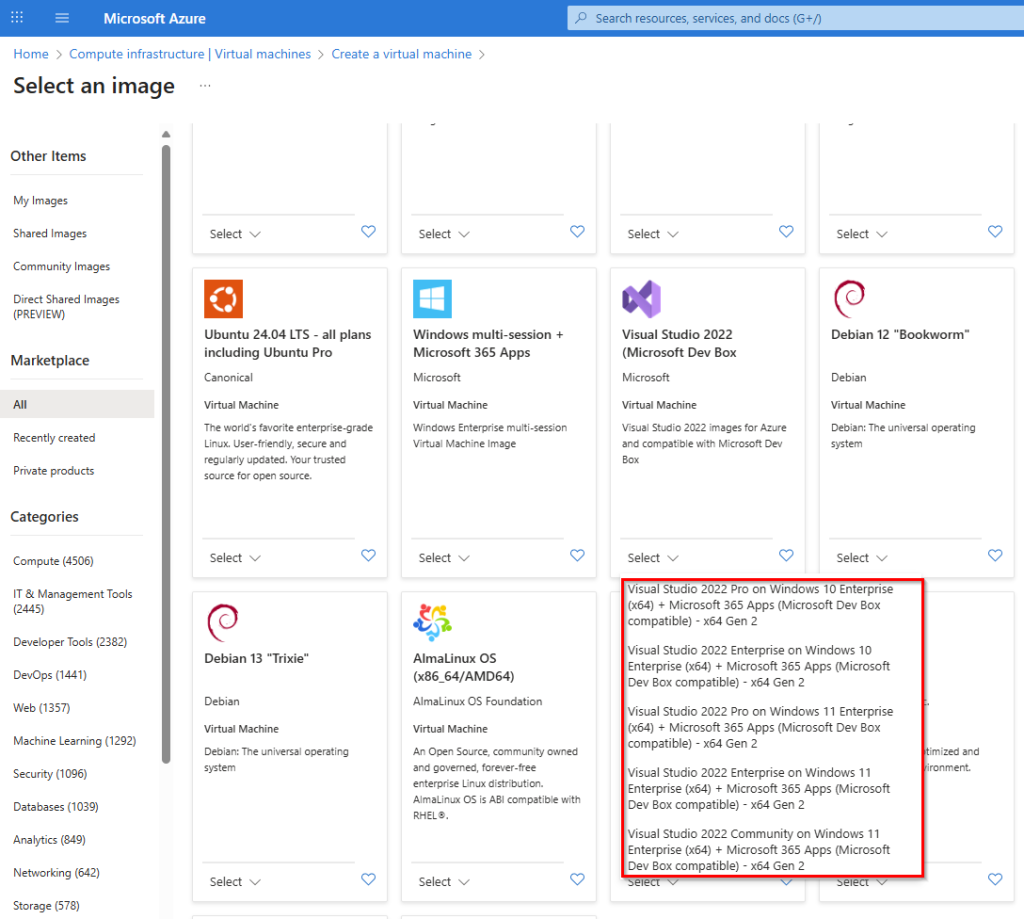Toggle favorite heart on Debian 12 Bookworm

pyautogui.click(x=994, y=556)
